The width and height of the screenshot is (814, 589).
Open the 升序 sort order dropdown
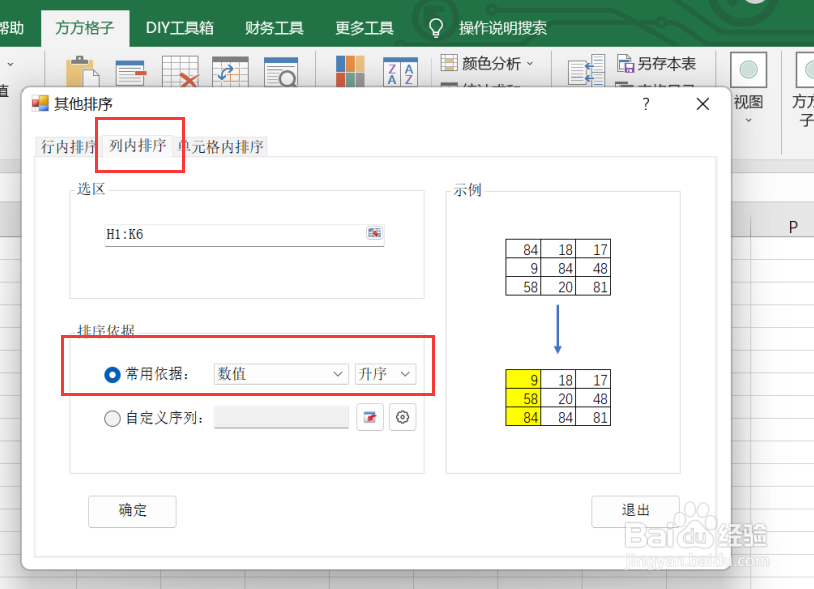[385, 374]
